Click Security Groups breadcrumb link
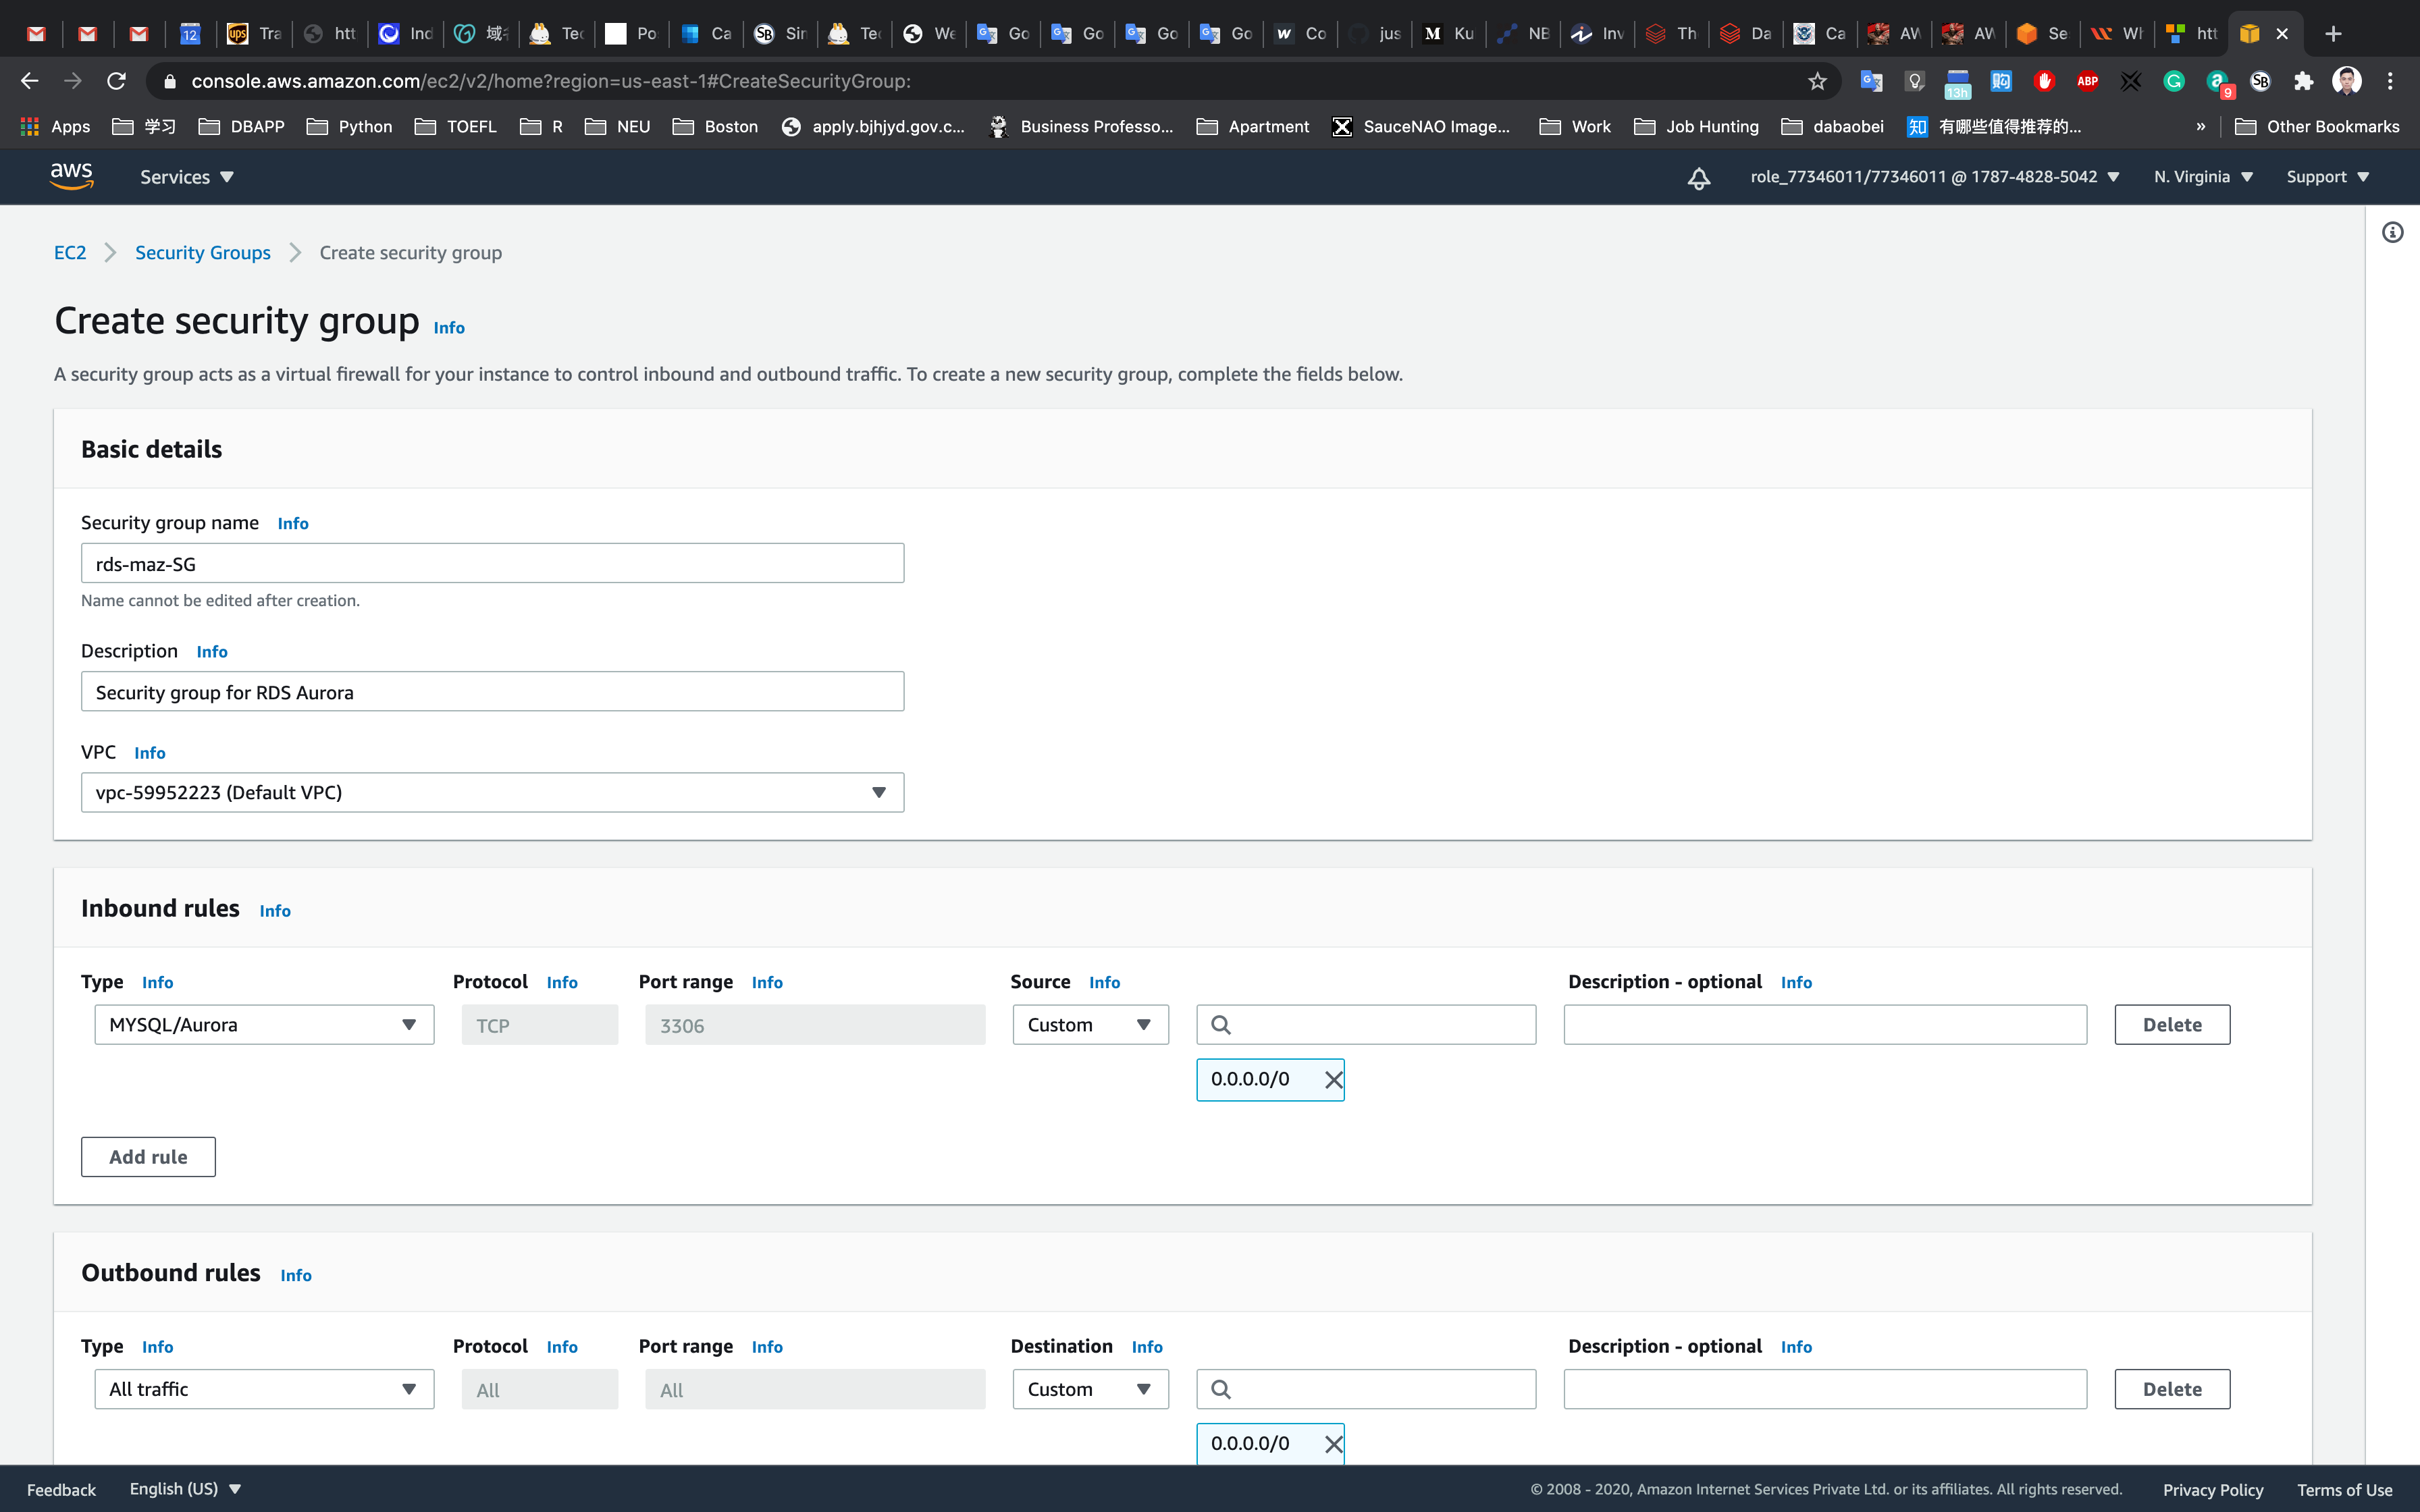The image size is (2420, 1512). [203, 253]
